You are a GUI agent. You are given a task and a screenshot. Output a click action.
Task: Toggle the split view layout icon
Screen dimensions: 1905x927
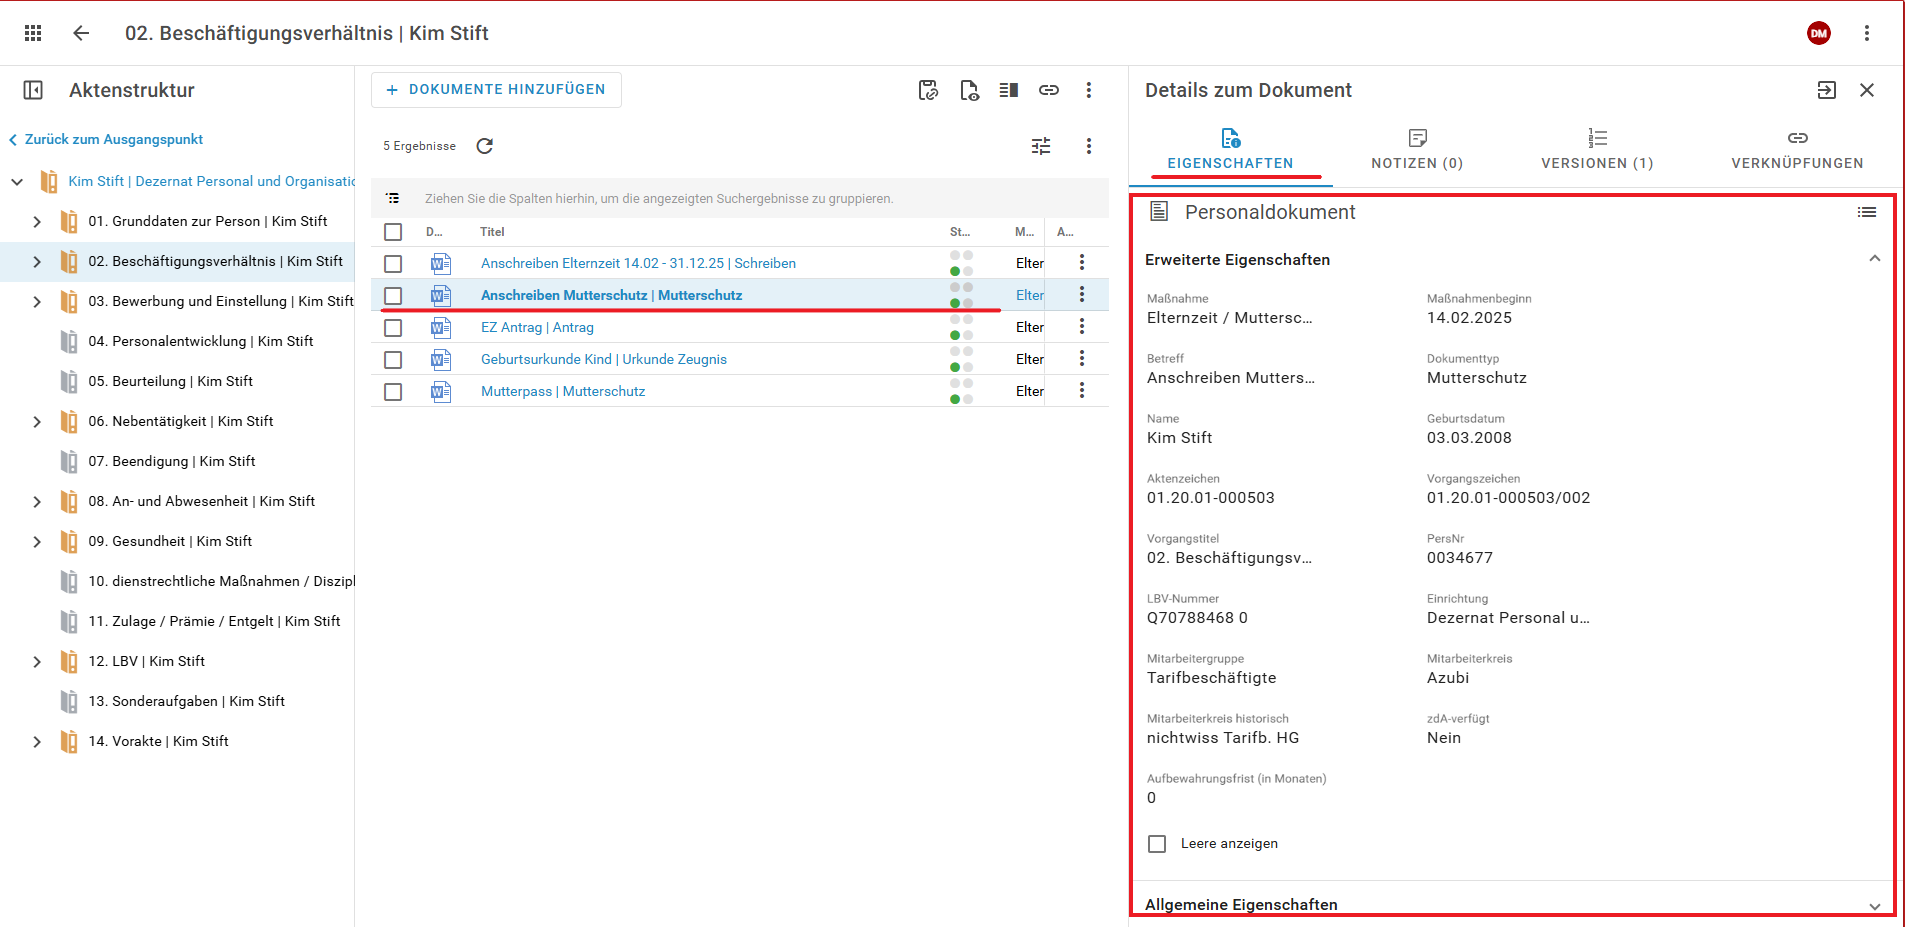click(x=1008, y=90)
